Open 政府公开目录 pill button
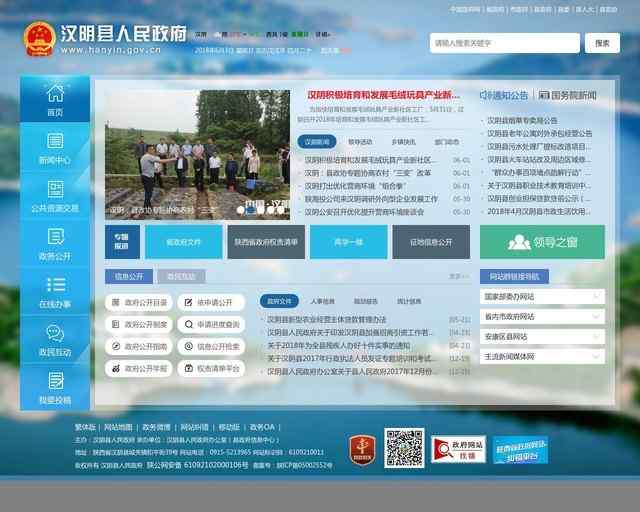The image size is (640, 512). pyautogui.click(x=139, y=303)
